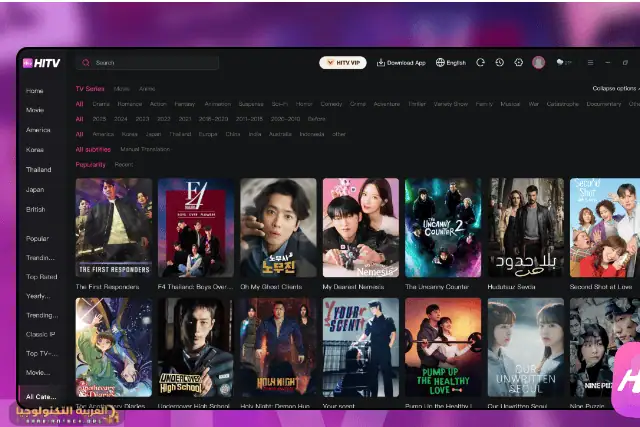Click the settings gear icon in the top bar
Viewport: 640px width, 427px height.
pyautogui.click(x=518, y=62)
